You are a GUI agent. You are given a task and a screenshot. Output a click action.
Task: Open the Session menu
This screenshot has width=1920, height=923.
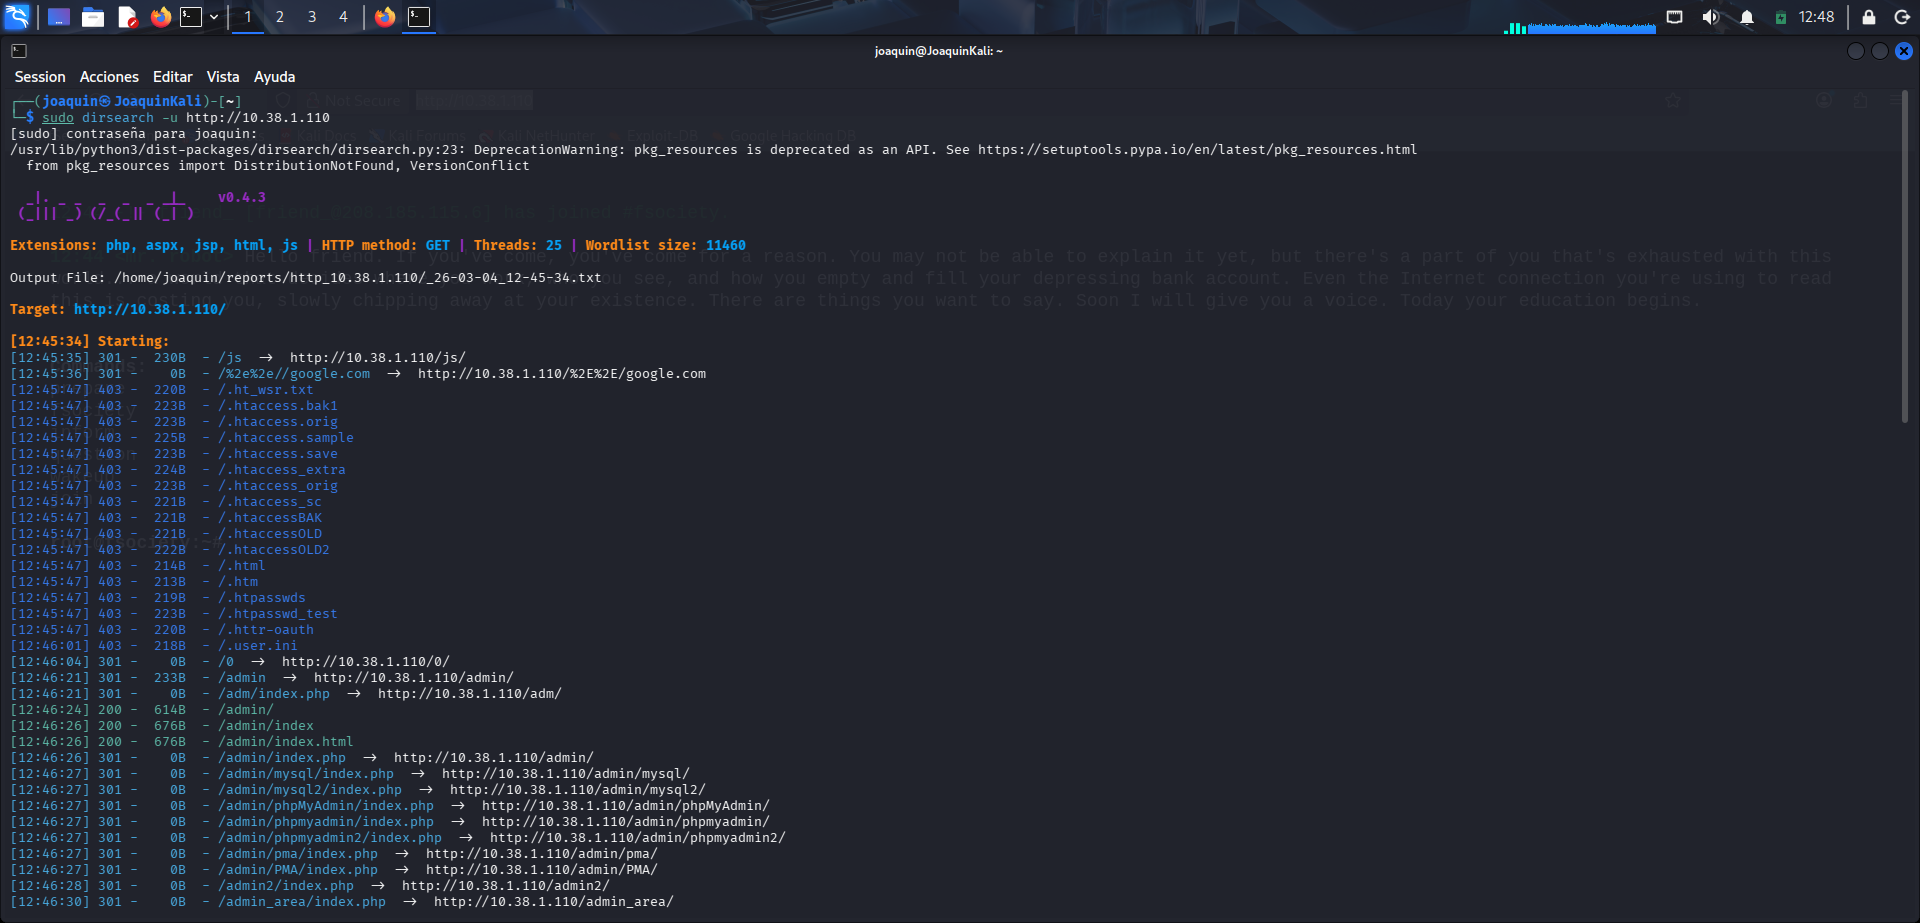[40, 76]
